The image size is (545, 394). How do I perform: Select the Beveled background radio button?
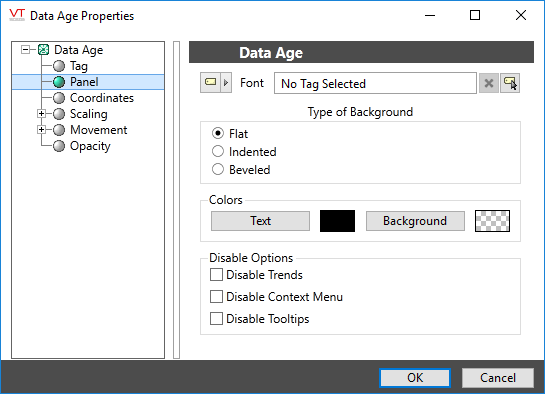218,169
